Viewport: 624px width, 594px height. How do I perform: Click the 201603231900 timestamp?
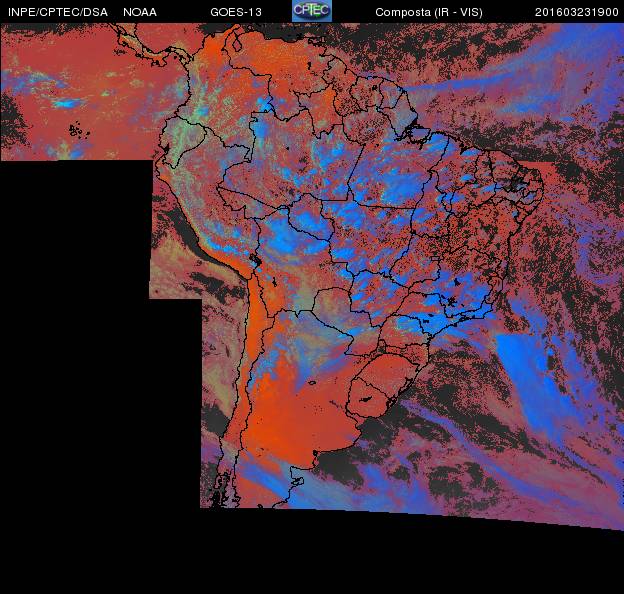coord(576,12)
